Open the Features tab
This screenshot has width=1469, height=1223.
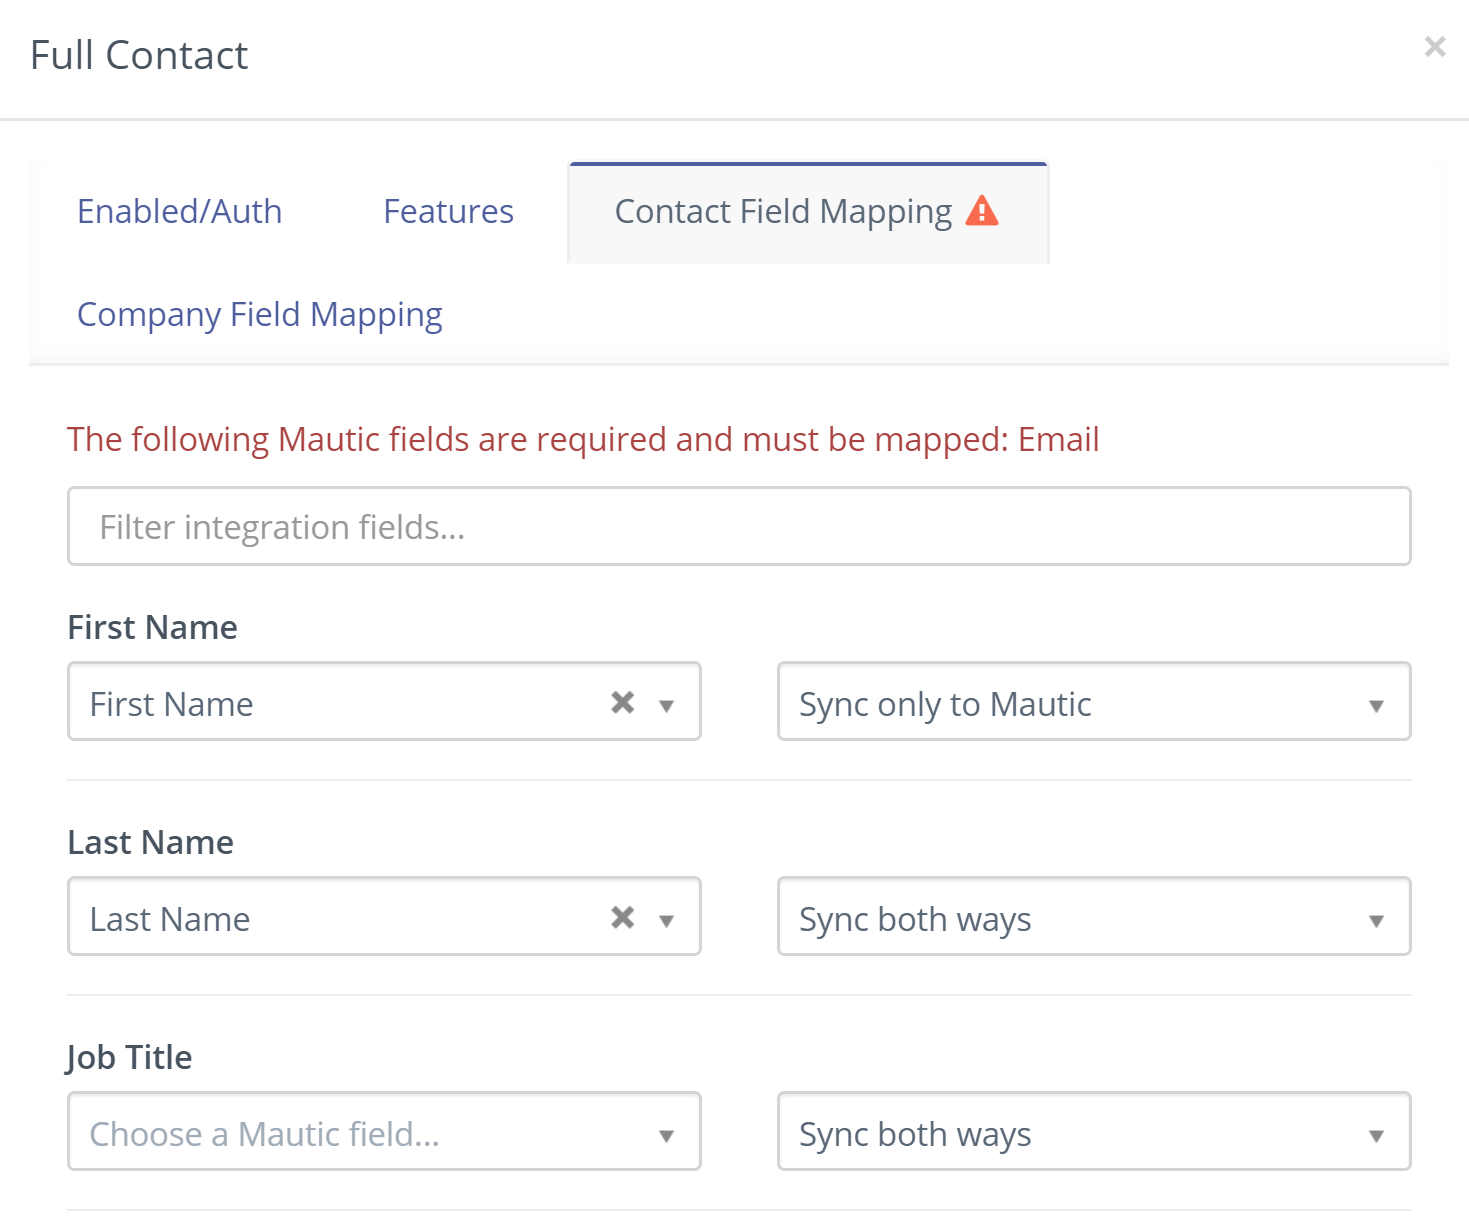pos(449,212)
